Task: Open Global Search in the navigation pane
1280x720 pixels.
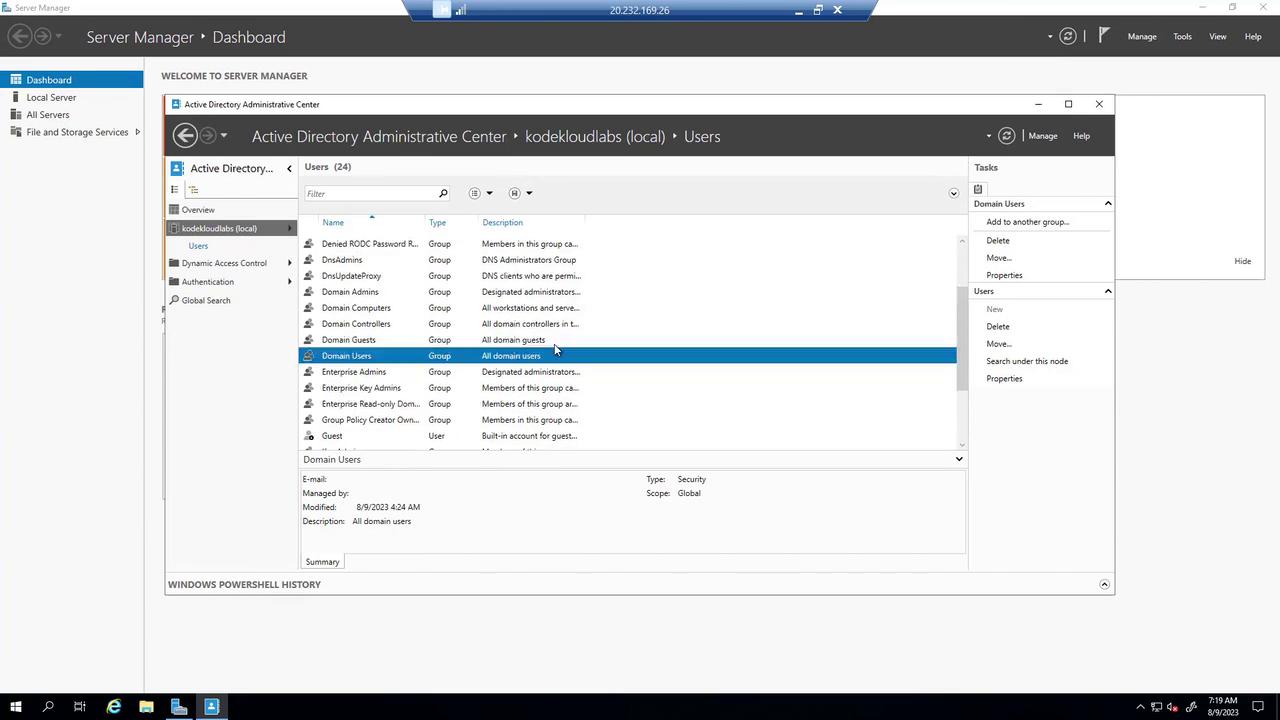Action: click(x=205, y=300)
